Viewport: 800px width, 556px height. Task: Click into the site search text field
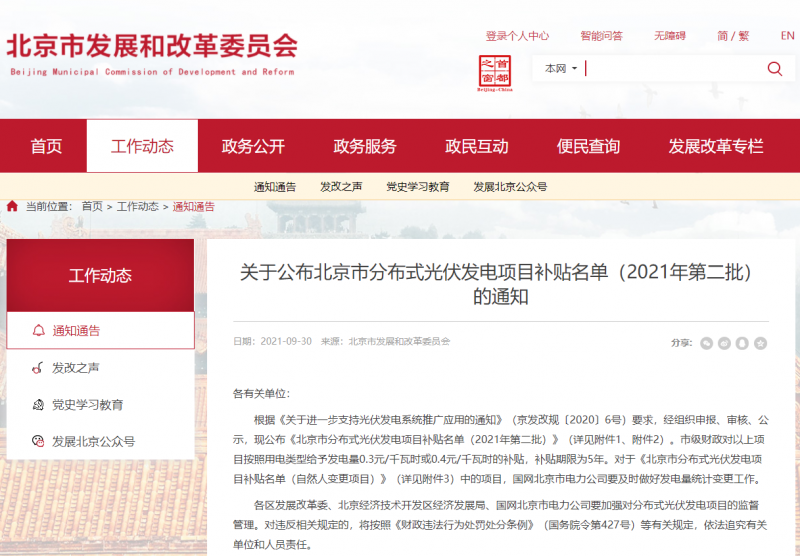(672, 69)
